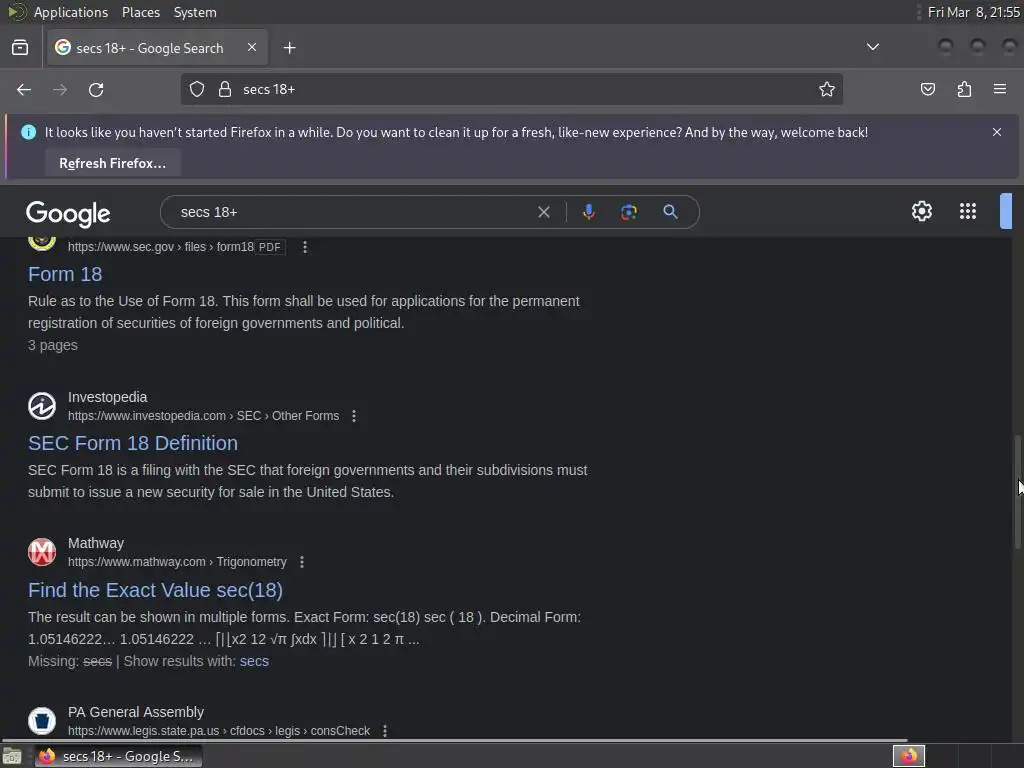Image resolution: width=1024 pixels, height=768 pixels.
Task: Open Google quick settings gear
Action: point(921,211)
